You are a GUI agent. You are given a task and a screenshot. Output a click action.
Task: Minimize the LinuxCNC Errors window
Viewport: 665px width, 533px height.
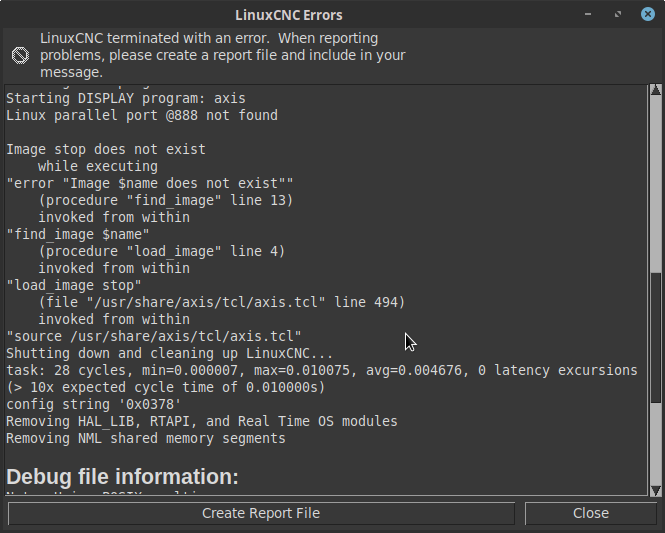pos(588,14)
